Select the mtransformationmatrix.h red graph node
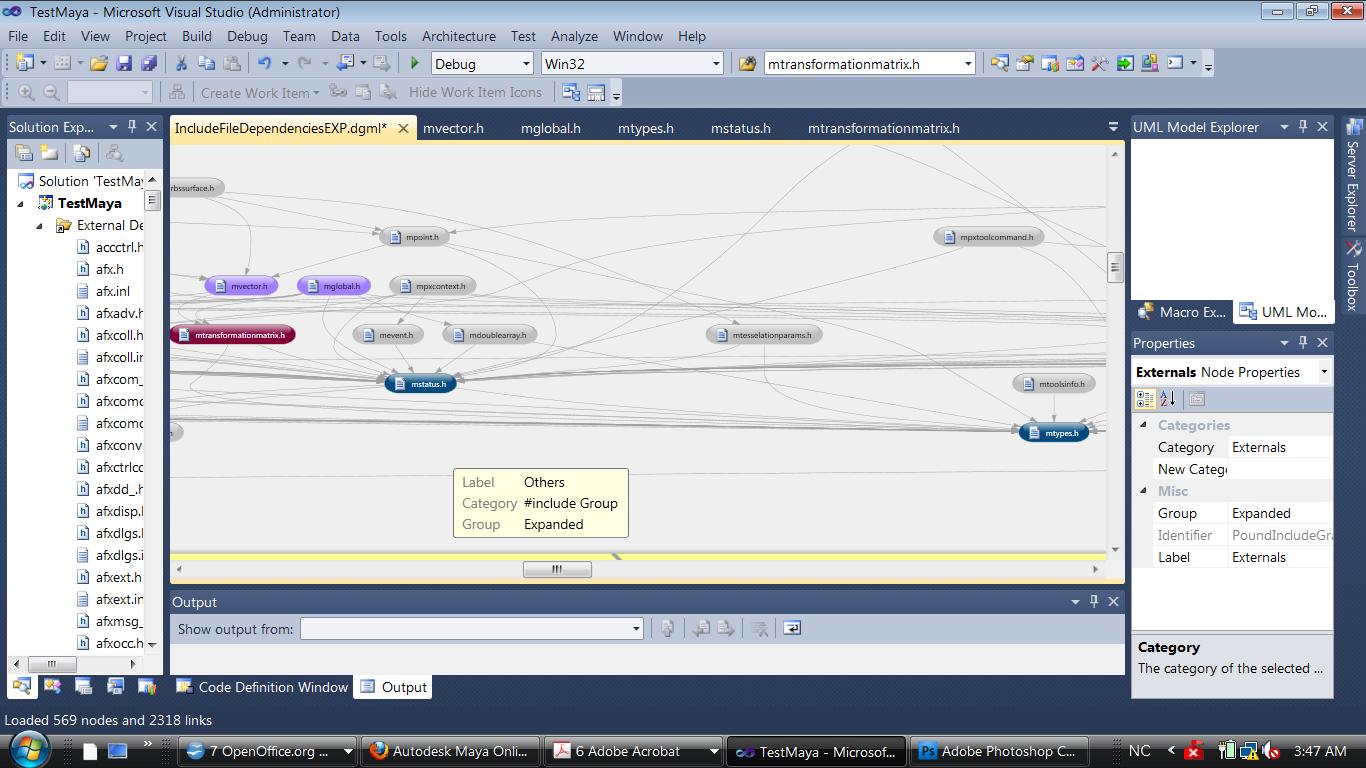 pyautogui.click(x=233, y=335)
